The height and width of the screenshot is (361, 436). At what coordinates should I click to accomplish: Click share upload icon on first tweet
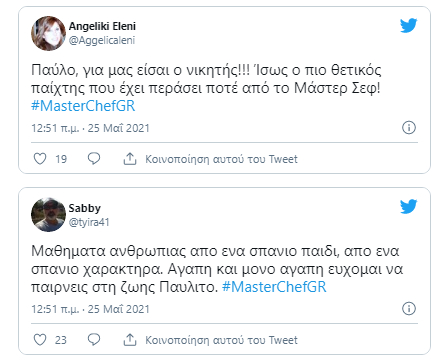point(130,159)
